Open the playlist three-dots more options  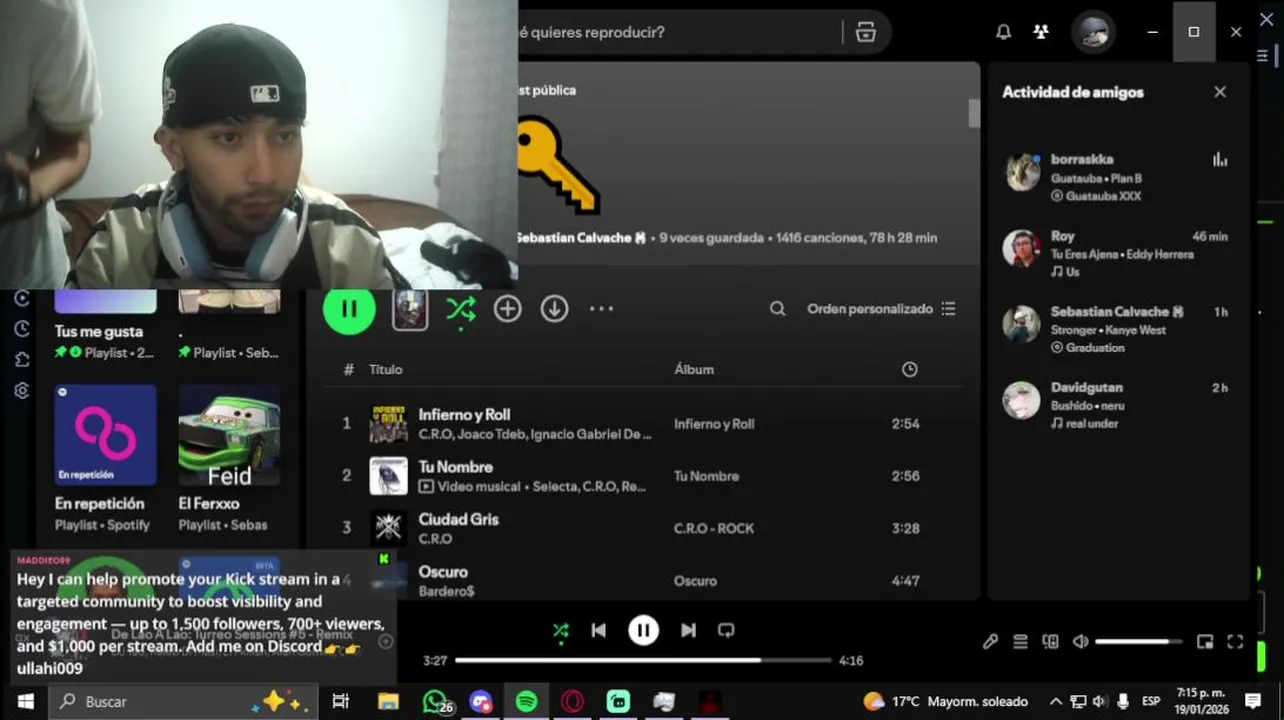(x=601, y=309)
